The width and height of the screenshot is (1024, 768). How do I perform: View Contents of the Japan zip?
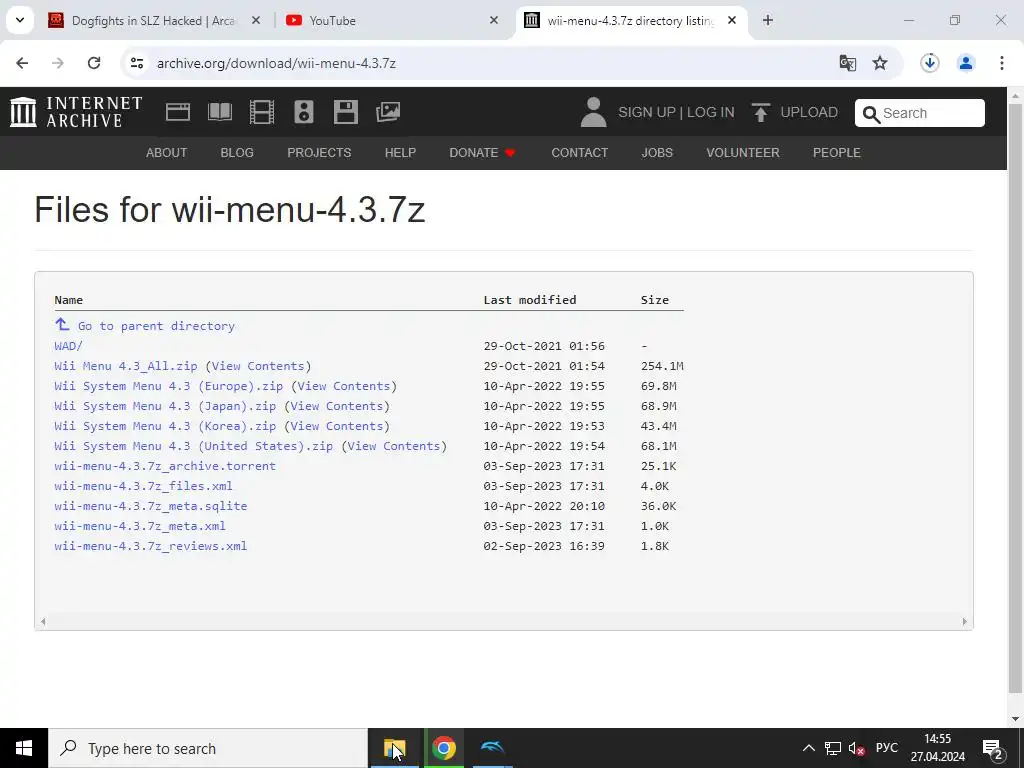tap(337, 406)
